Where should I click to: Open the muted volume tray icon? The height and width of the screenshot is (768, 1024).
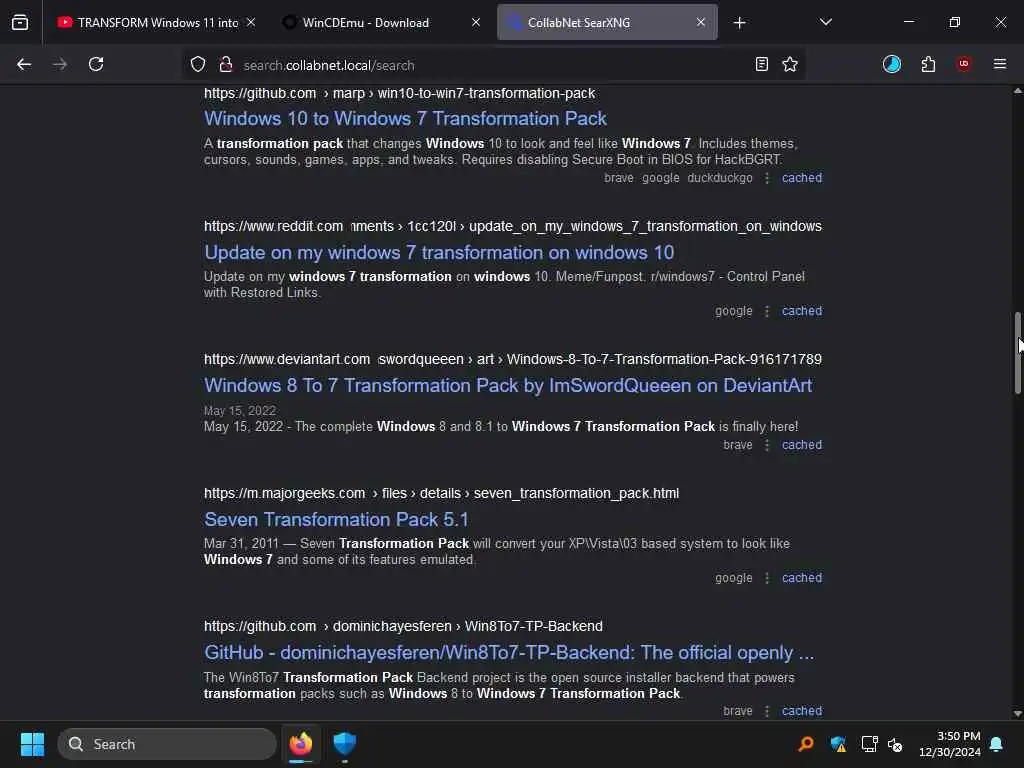tap(895, 744)
